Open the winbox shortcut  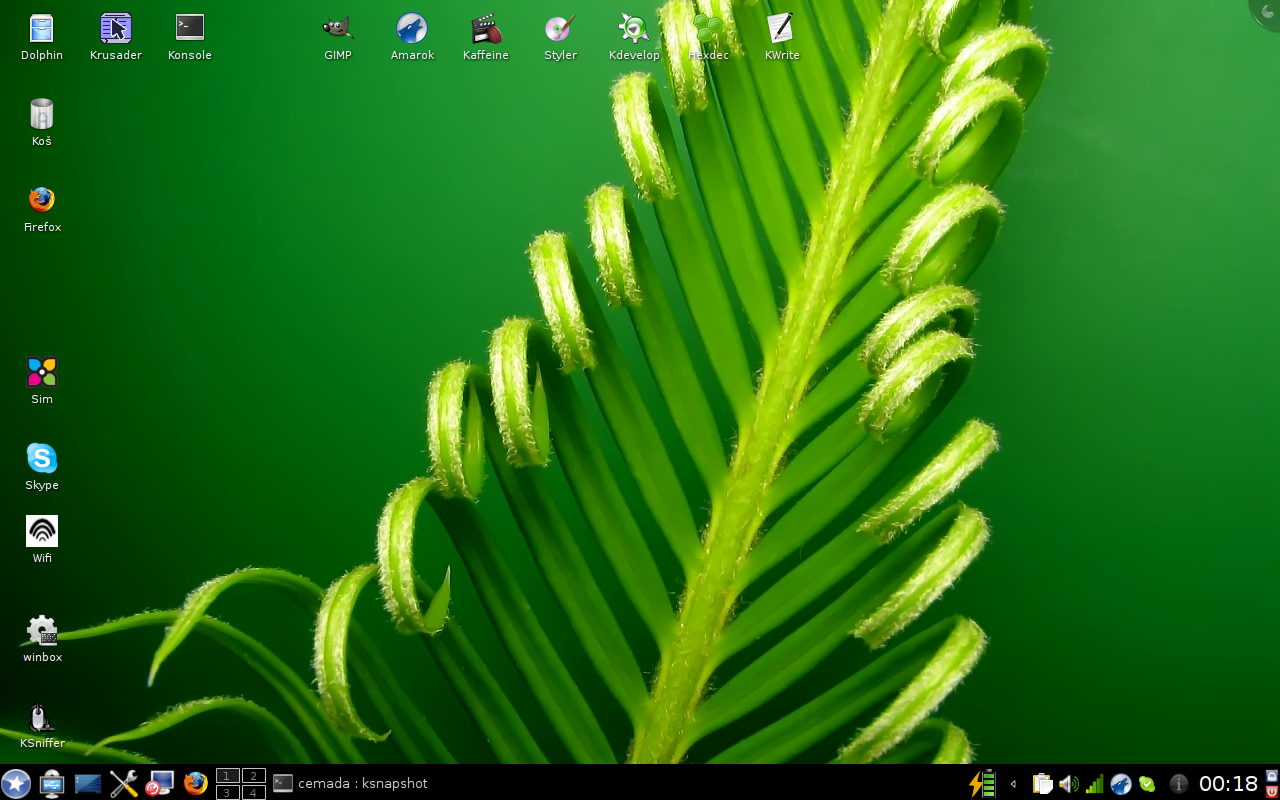point(42,631)
